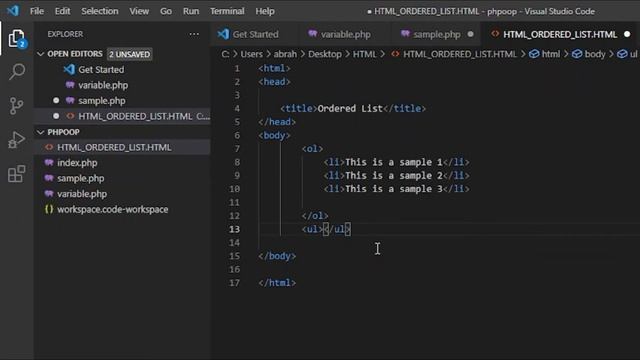Click braces icon of workspace.code-workspace
640x360 pixels.
click(x=49, y=209)
